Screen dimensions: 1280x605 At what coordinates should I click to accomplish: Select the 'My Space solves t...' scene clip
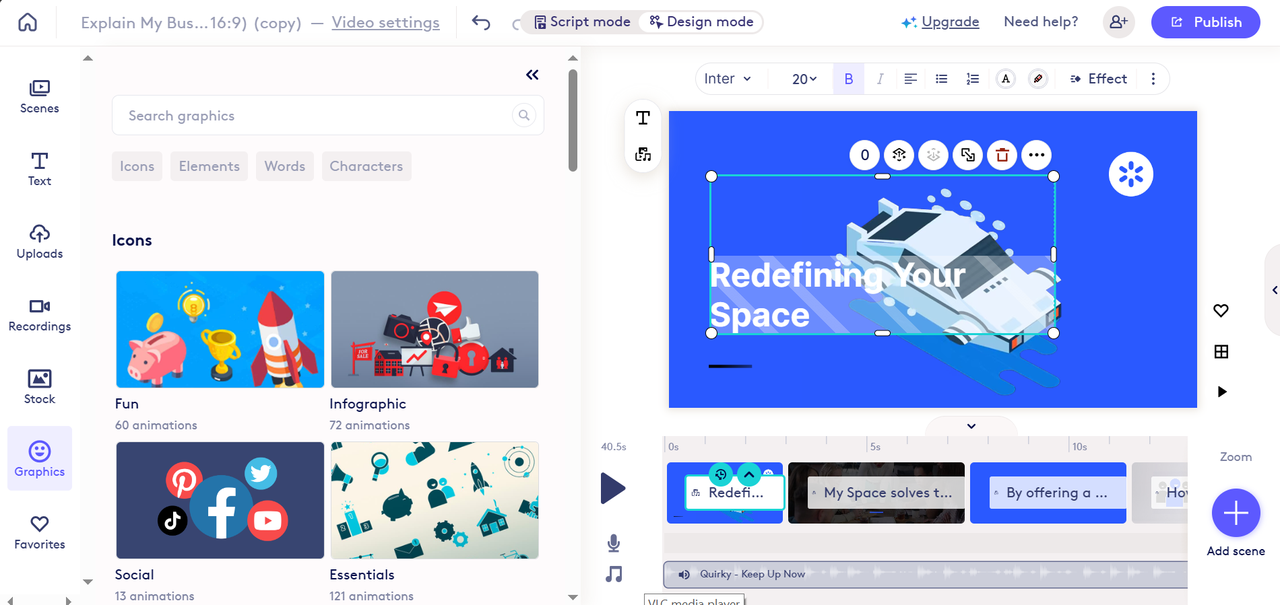[876, 492]
